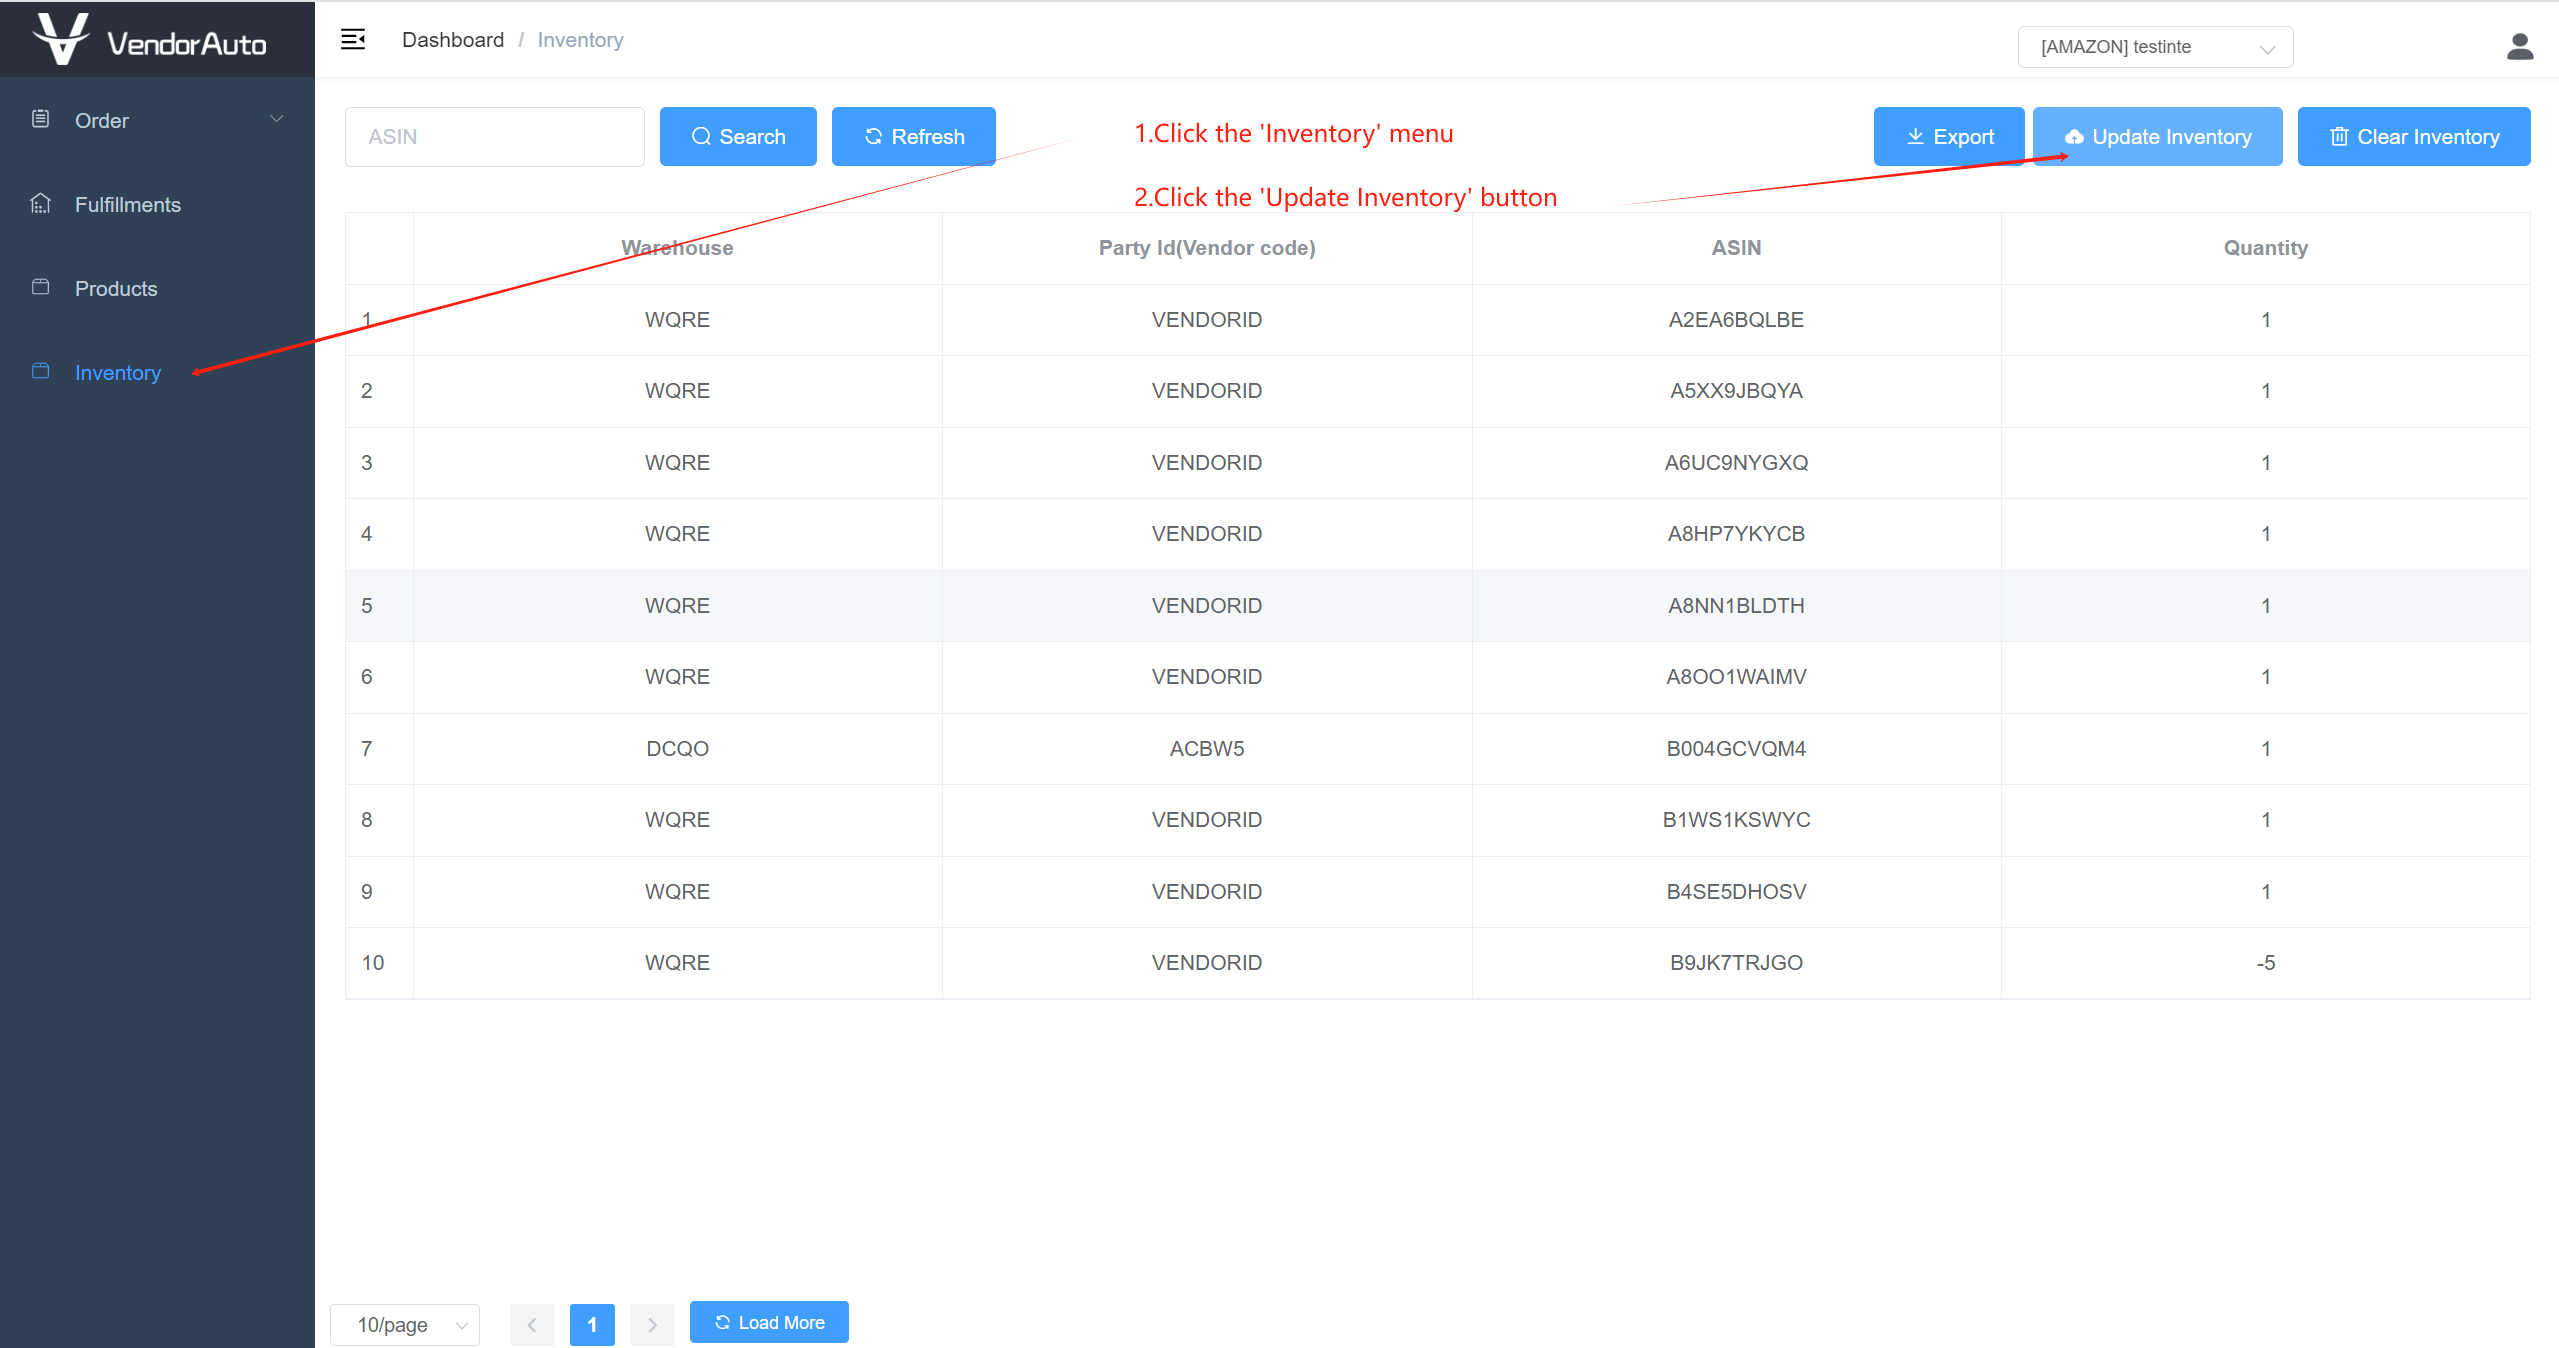2559x1348 pixels.
Task: Focus the ASIN search field
Action: (494, 136)
